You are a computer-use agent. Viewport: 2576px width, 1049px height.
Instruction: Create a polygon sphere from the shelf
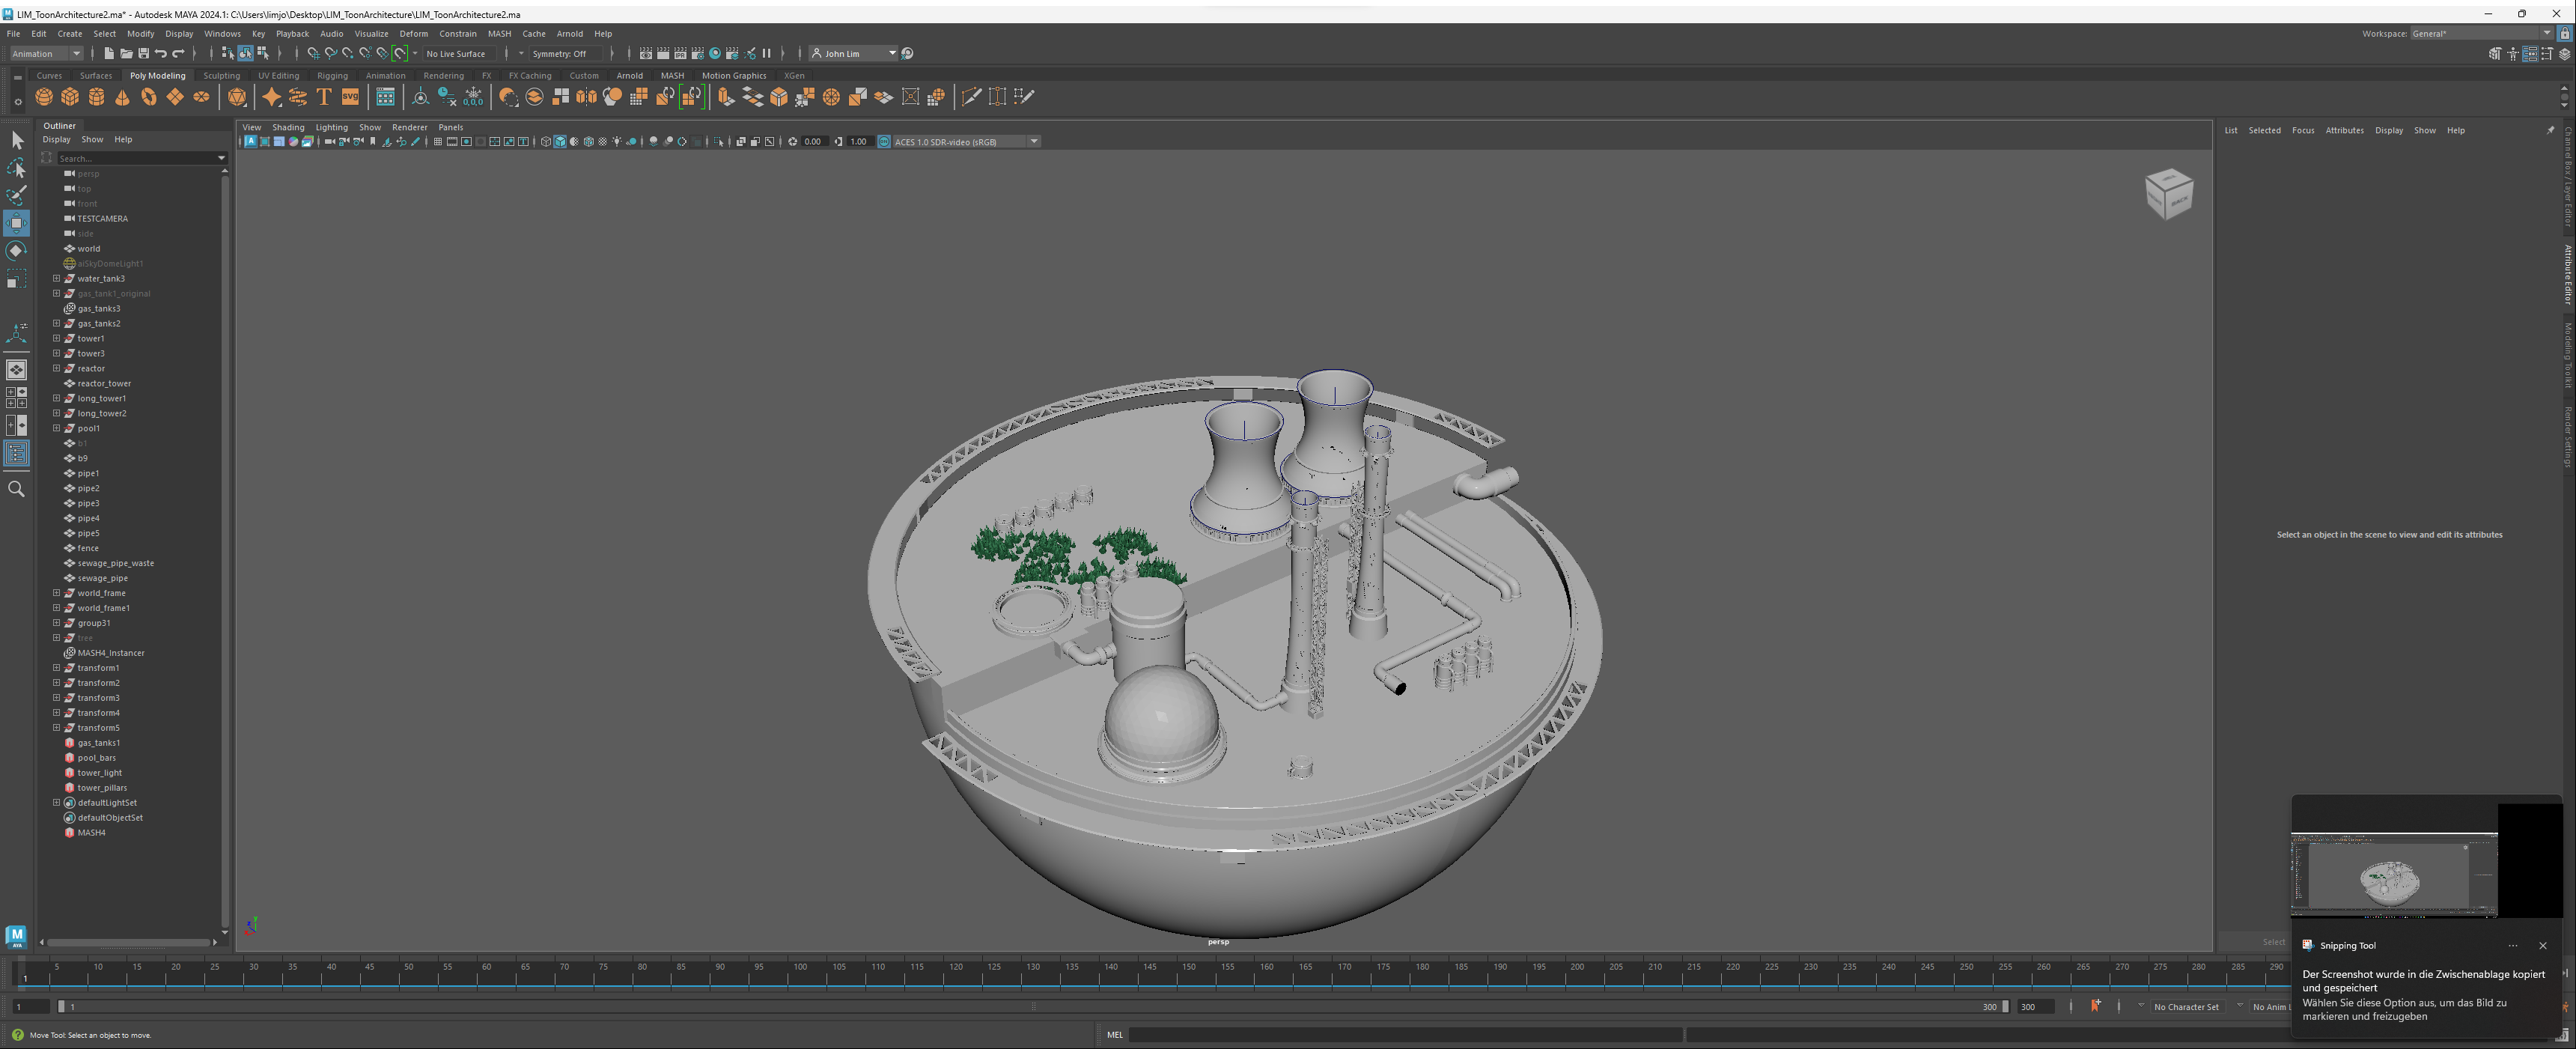click(44, 97)
